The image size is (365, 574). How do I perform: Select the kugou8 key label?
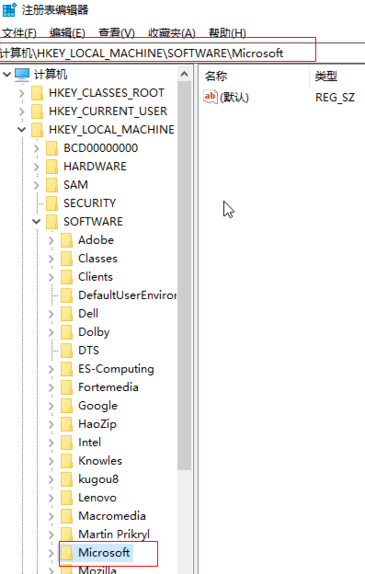click(98, 479)
